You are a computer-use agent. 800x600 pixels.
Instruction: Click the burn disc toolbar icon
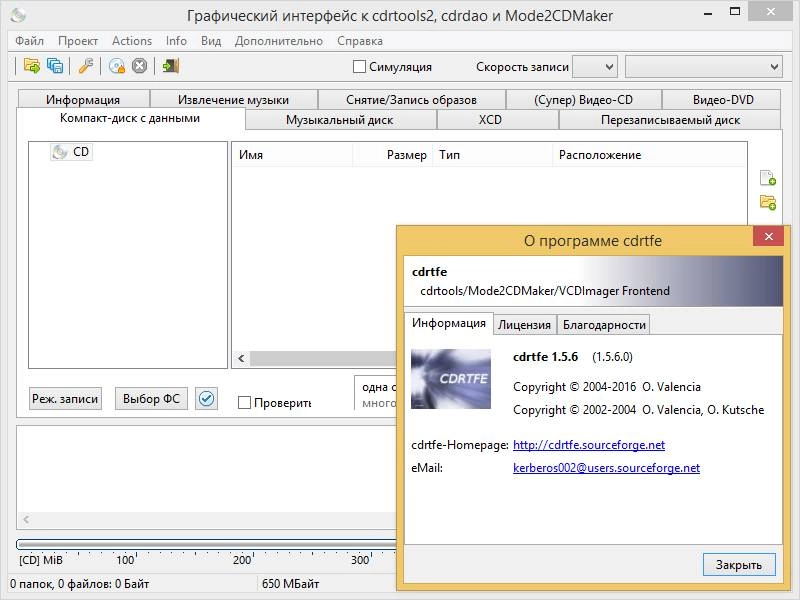click(x=117, y=66)
